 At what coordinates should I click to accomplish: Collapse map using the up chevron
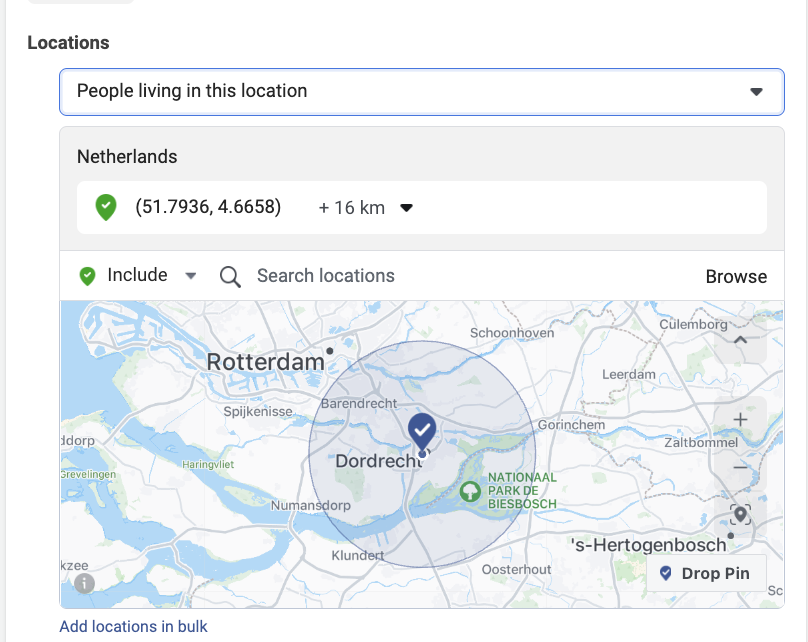tap(740, 340)
